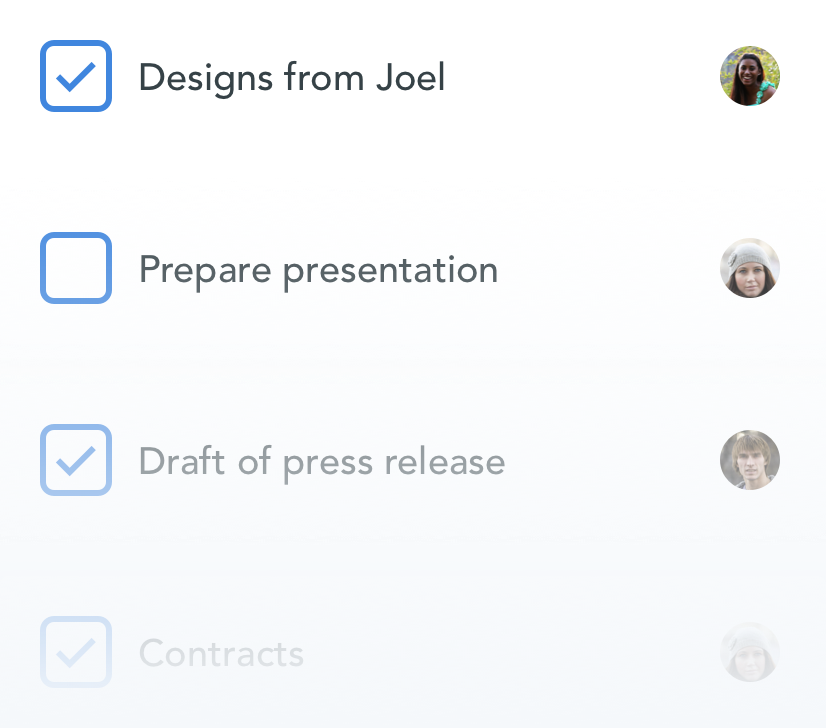
Task: Click the assignee photo for Prepare presentation
Action: [x=750, y=268]
